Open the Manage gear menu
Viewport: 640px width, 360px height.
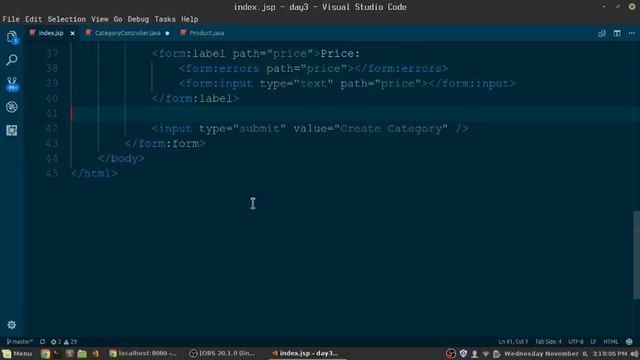coord(11,325)
